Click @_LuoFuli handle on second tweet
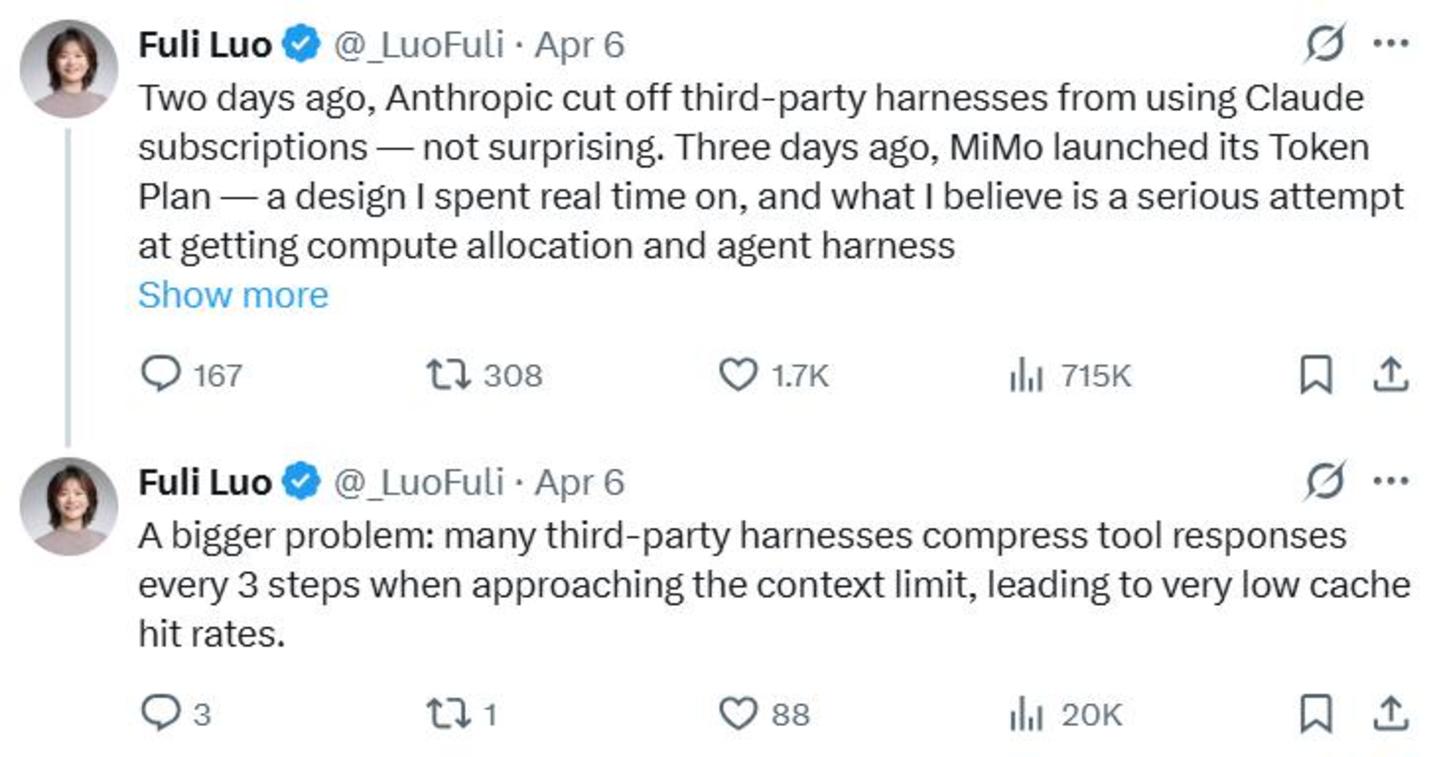The image size is (1439, 757). coord(417,483)
